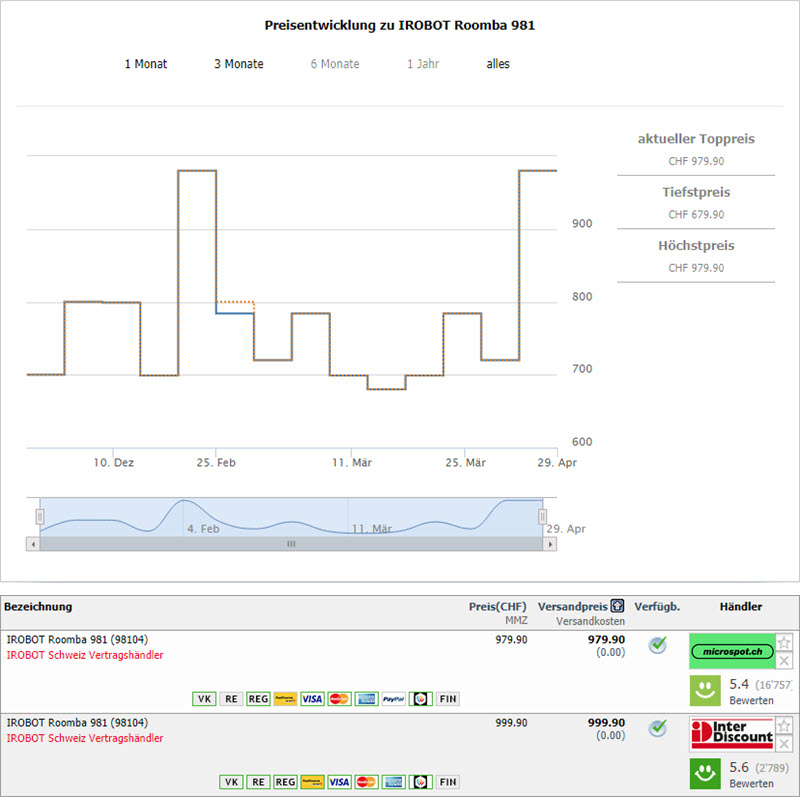Click left arrow of chart navigator scrollbar
Screen dimensions: 800x797
tap(33, 544)
